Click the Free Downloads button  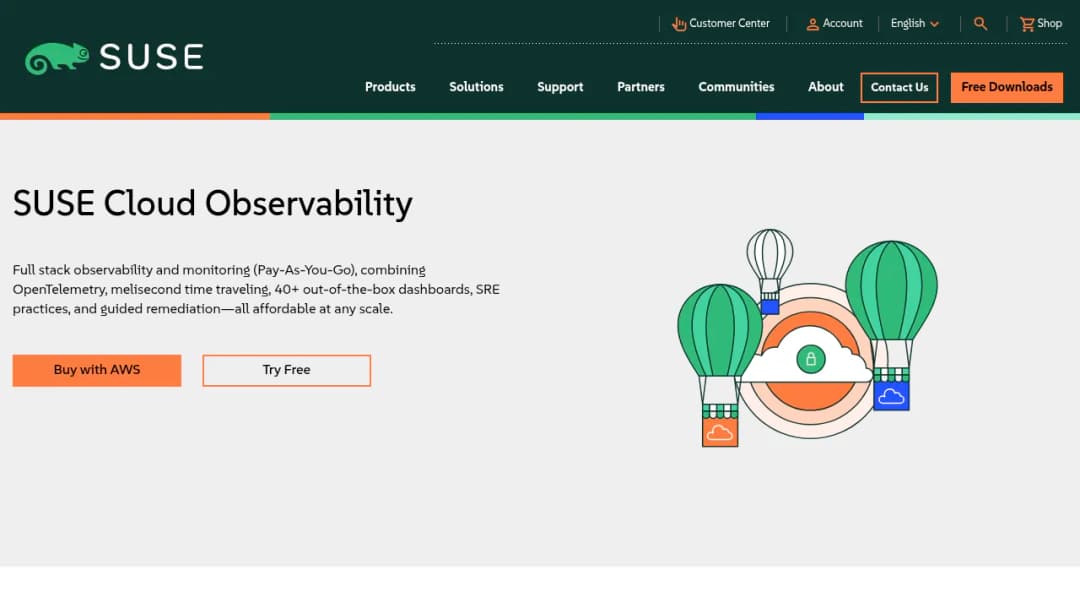[x=1006, y=87]
